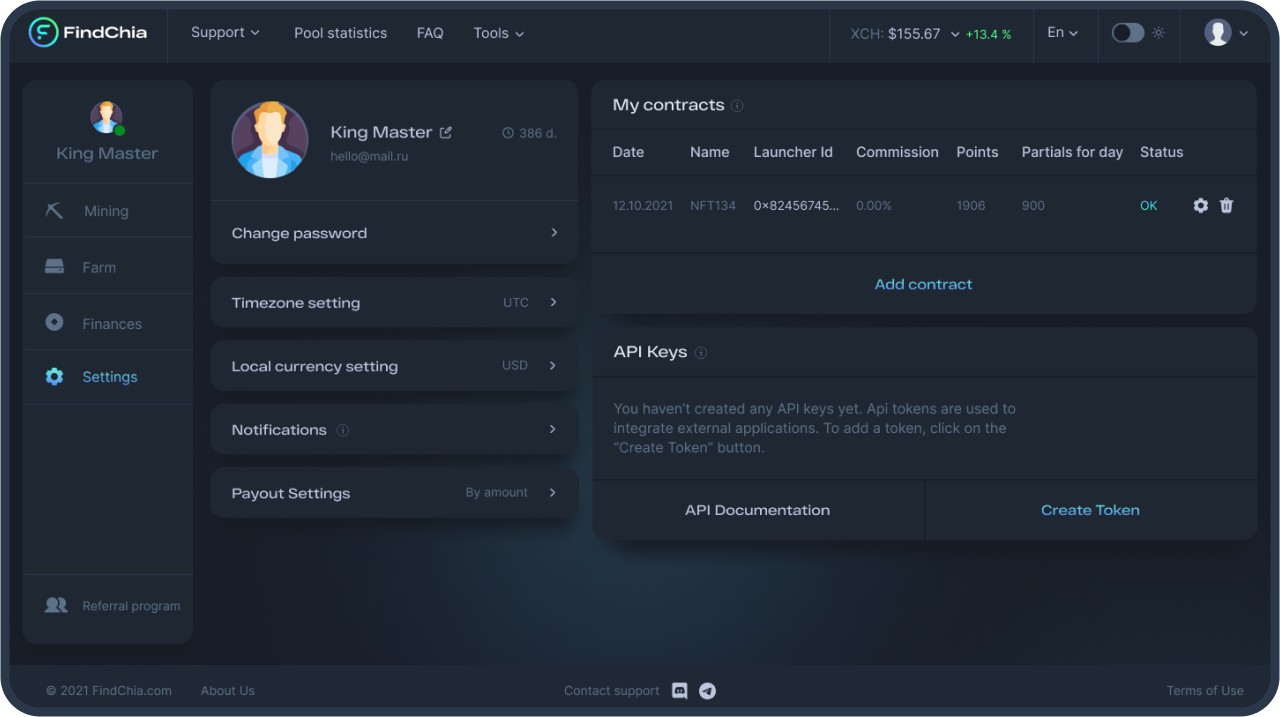Click the Create Token button
This screenshot has height=717, width=1280.
point(1090,510)
